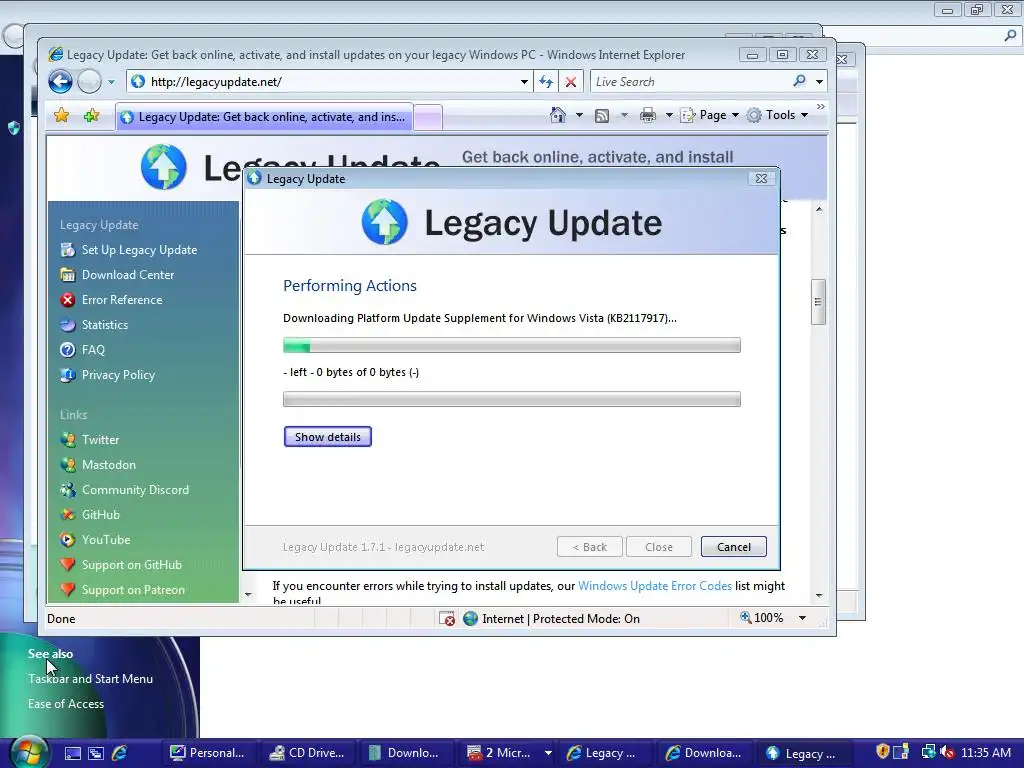Cancel the Legacy Update installation
The image size is (1024, 768).
click(x=733, y=547)
